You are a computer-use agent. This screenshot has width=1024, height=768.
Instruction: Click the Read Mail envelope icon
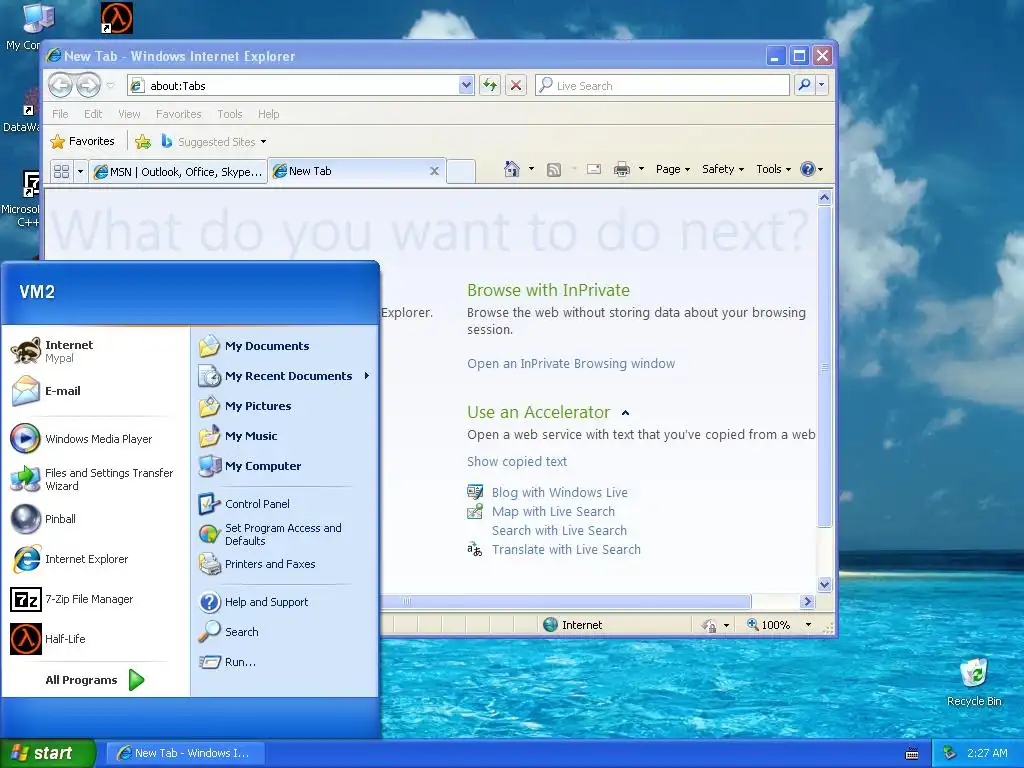point(594,169)
